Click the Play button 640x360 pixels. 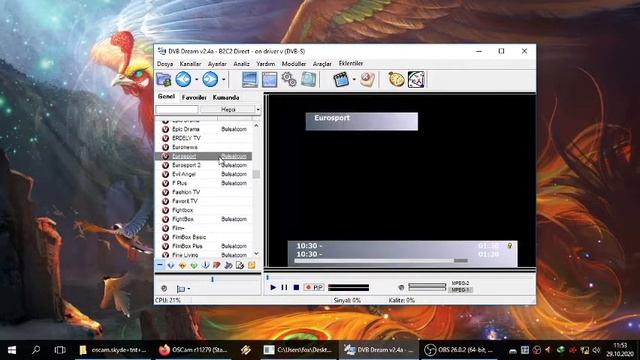[x=273, y=287]
